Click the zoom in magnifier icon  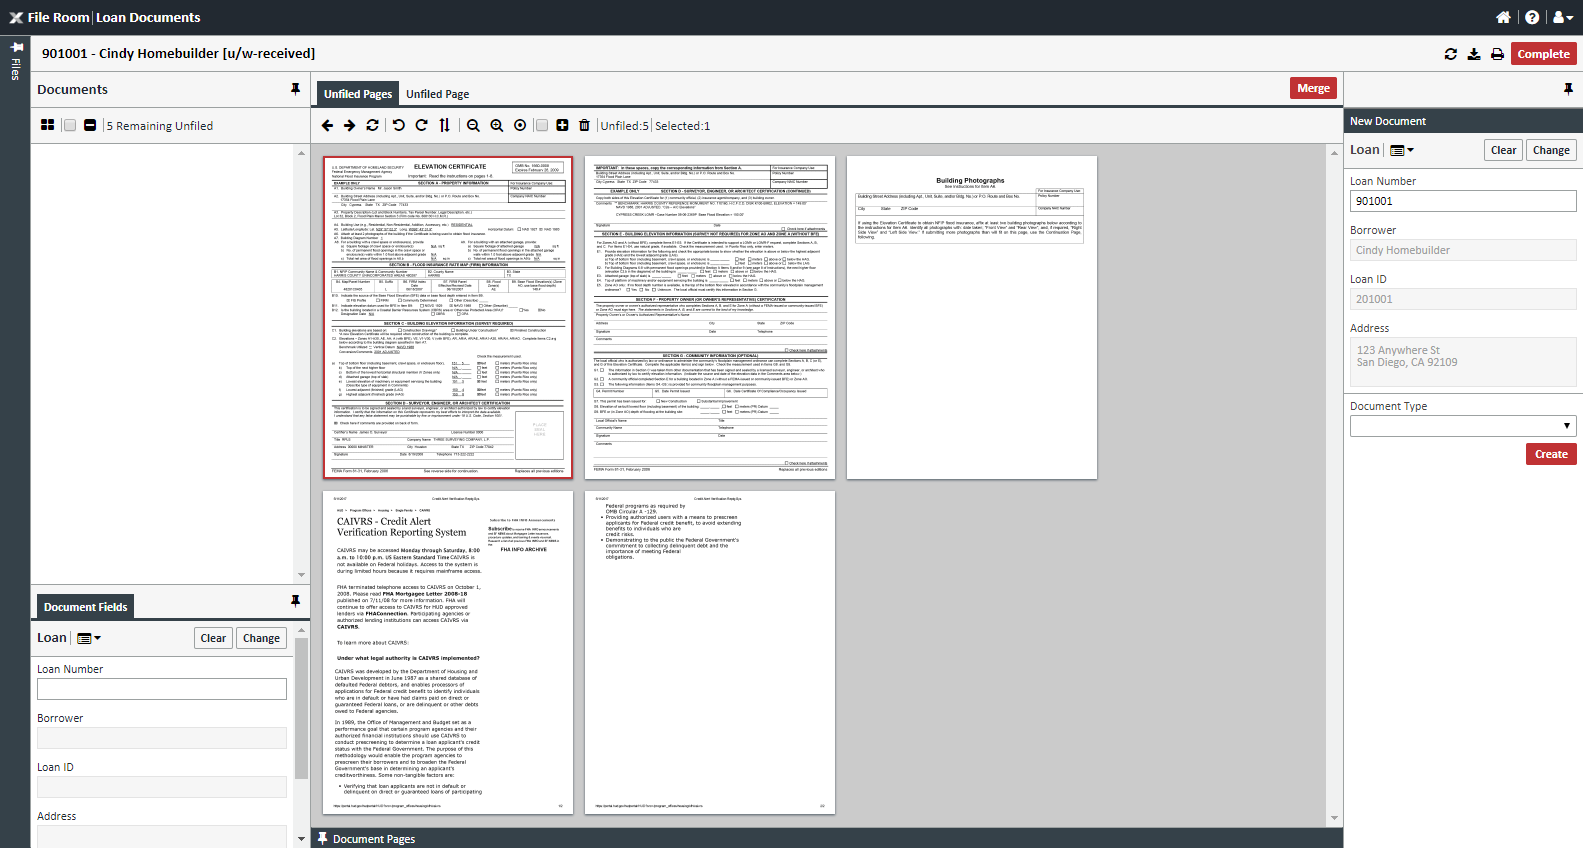[x=496, y=125]
